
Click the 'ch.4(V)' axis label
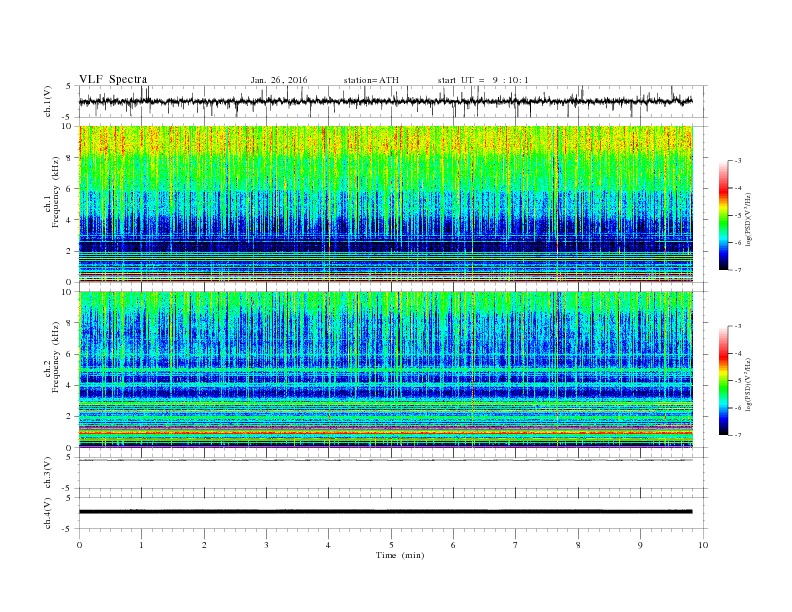click(48, 514)
